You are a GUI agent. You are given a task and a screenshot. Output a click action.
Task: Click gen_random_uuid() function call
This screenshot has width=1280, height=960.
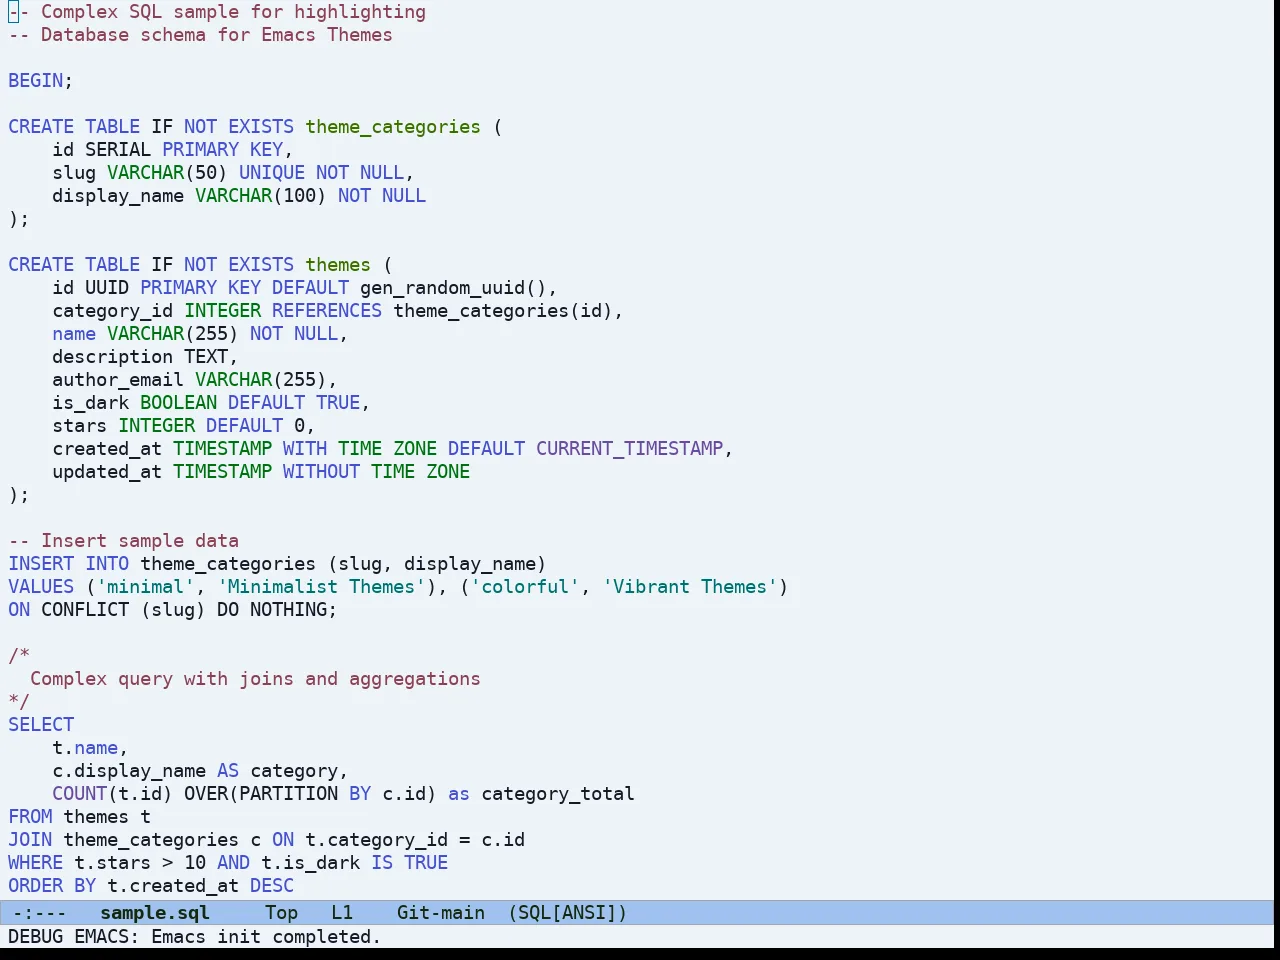pos(454,287)
